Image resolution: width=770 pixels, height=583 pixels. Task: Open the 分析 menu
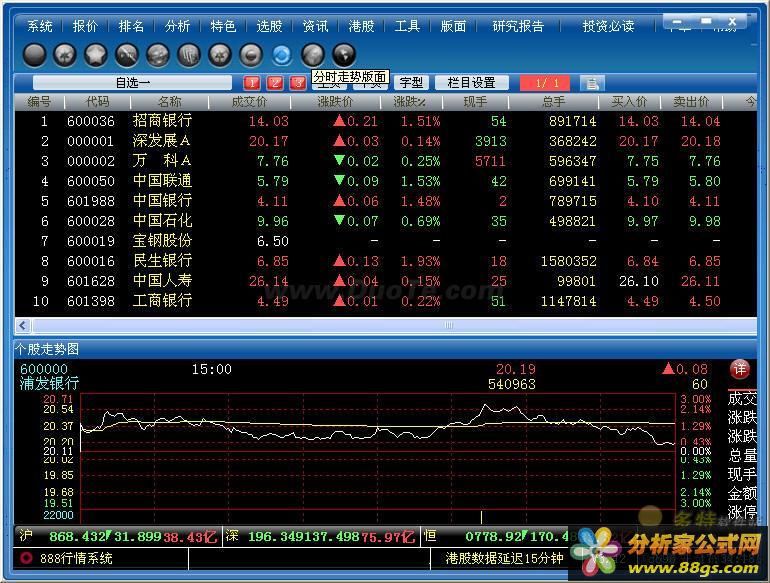click(x=177, y=26)
